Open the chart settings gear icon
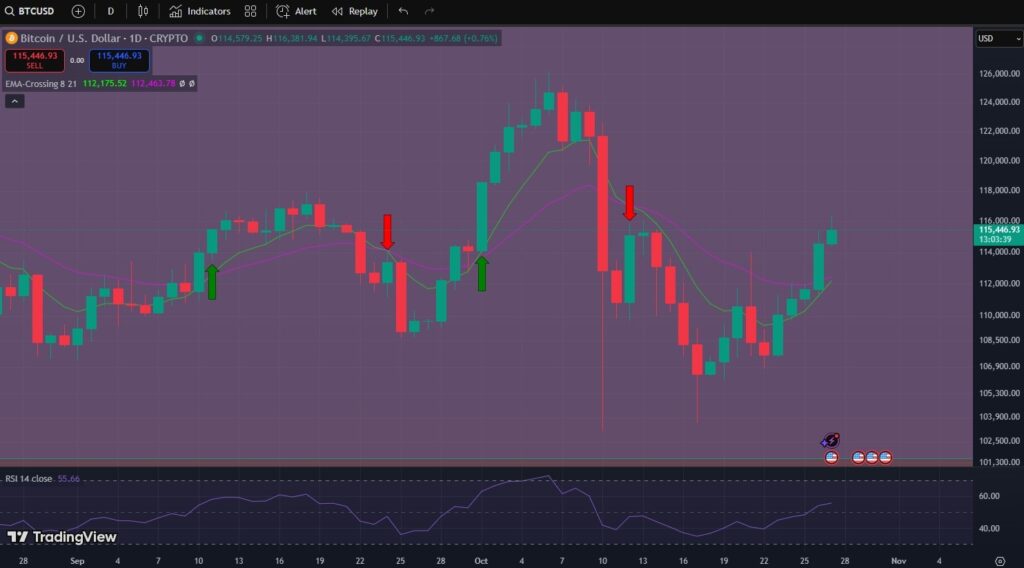This screenshot has width=1024, height=568. point(999,561)
